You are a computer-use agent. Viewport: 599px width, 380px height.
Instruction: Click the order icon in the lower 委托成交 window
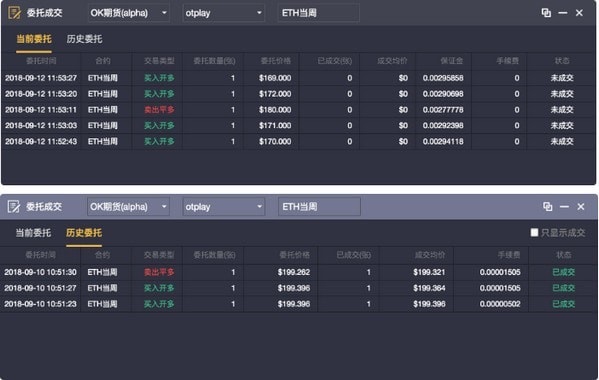[14, 207]
